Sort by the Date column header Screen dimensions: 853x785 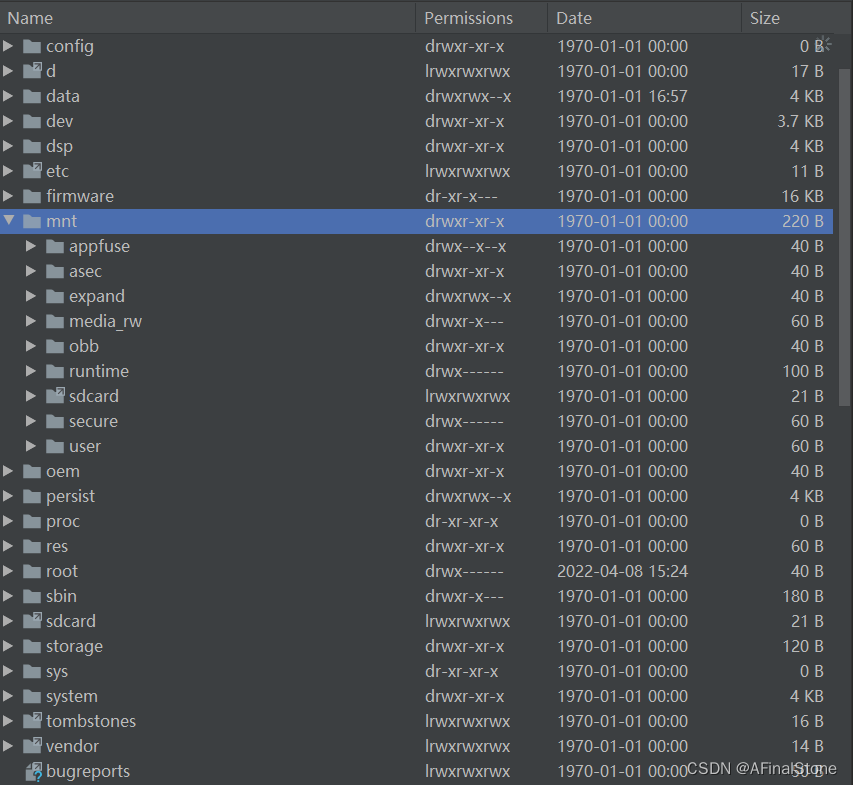click(644, 18)
